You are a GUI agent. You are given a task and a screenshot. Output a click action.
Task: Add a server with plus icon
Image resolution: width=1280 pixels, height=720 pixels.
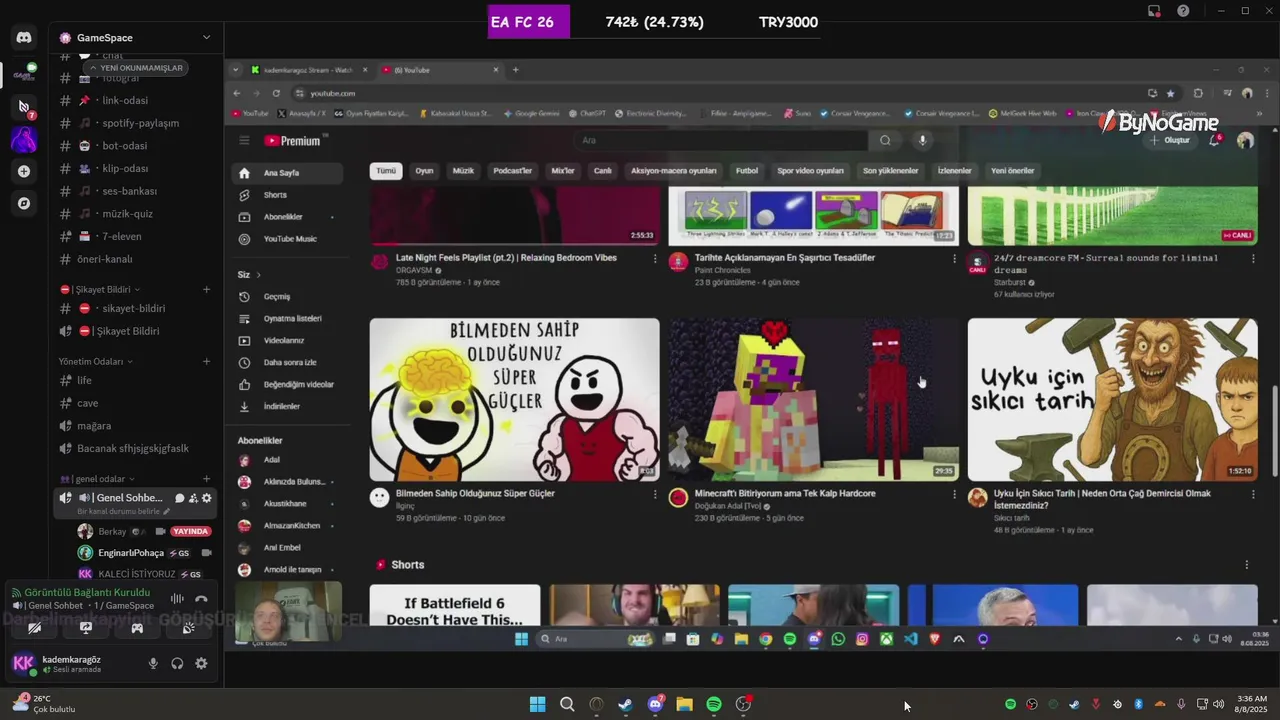[24, 171]
